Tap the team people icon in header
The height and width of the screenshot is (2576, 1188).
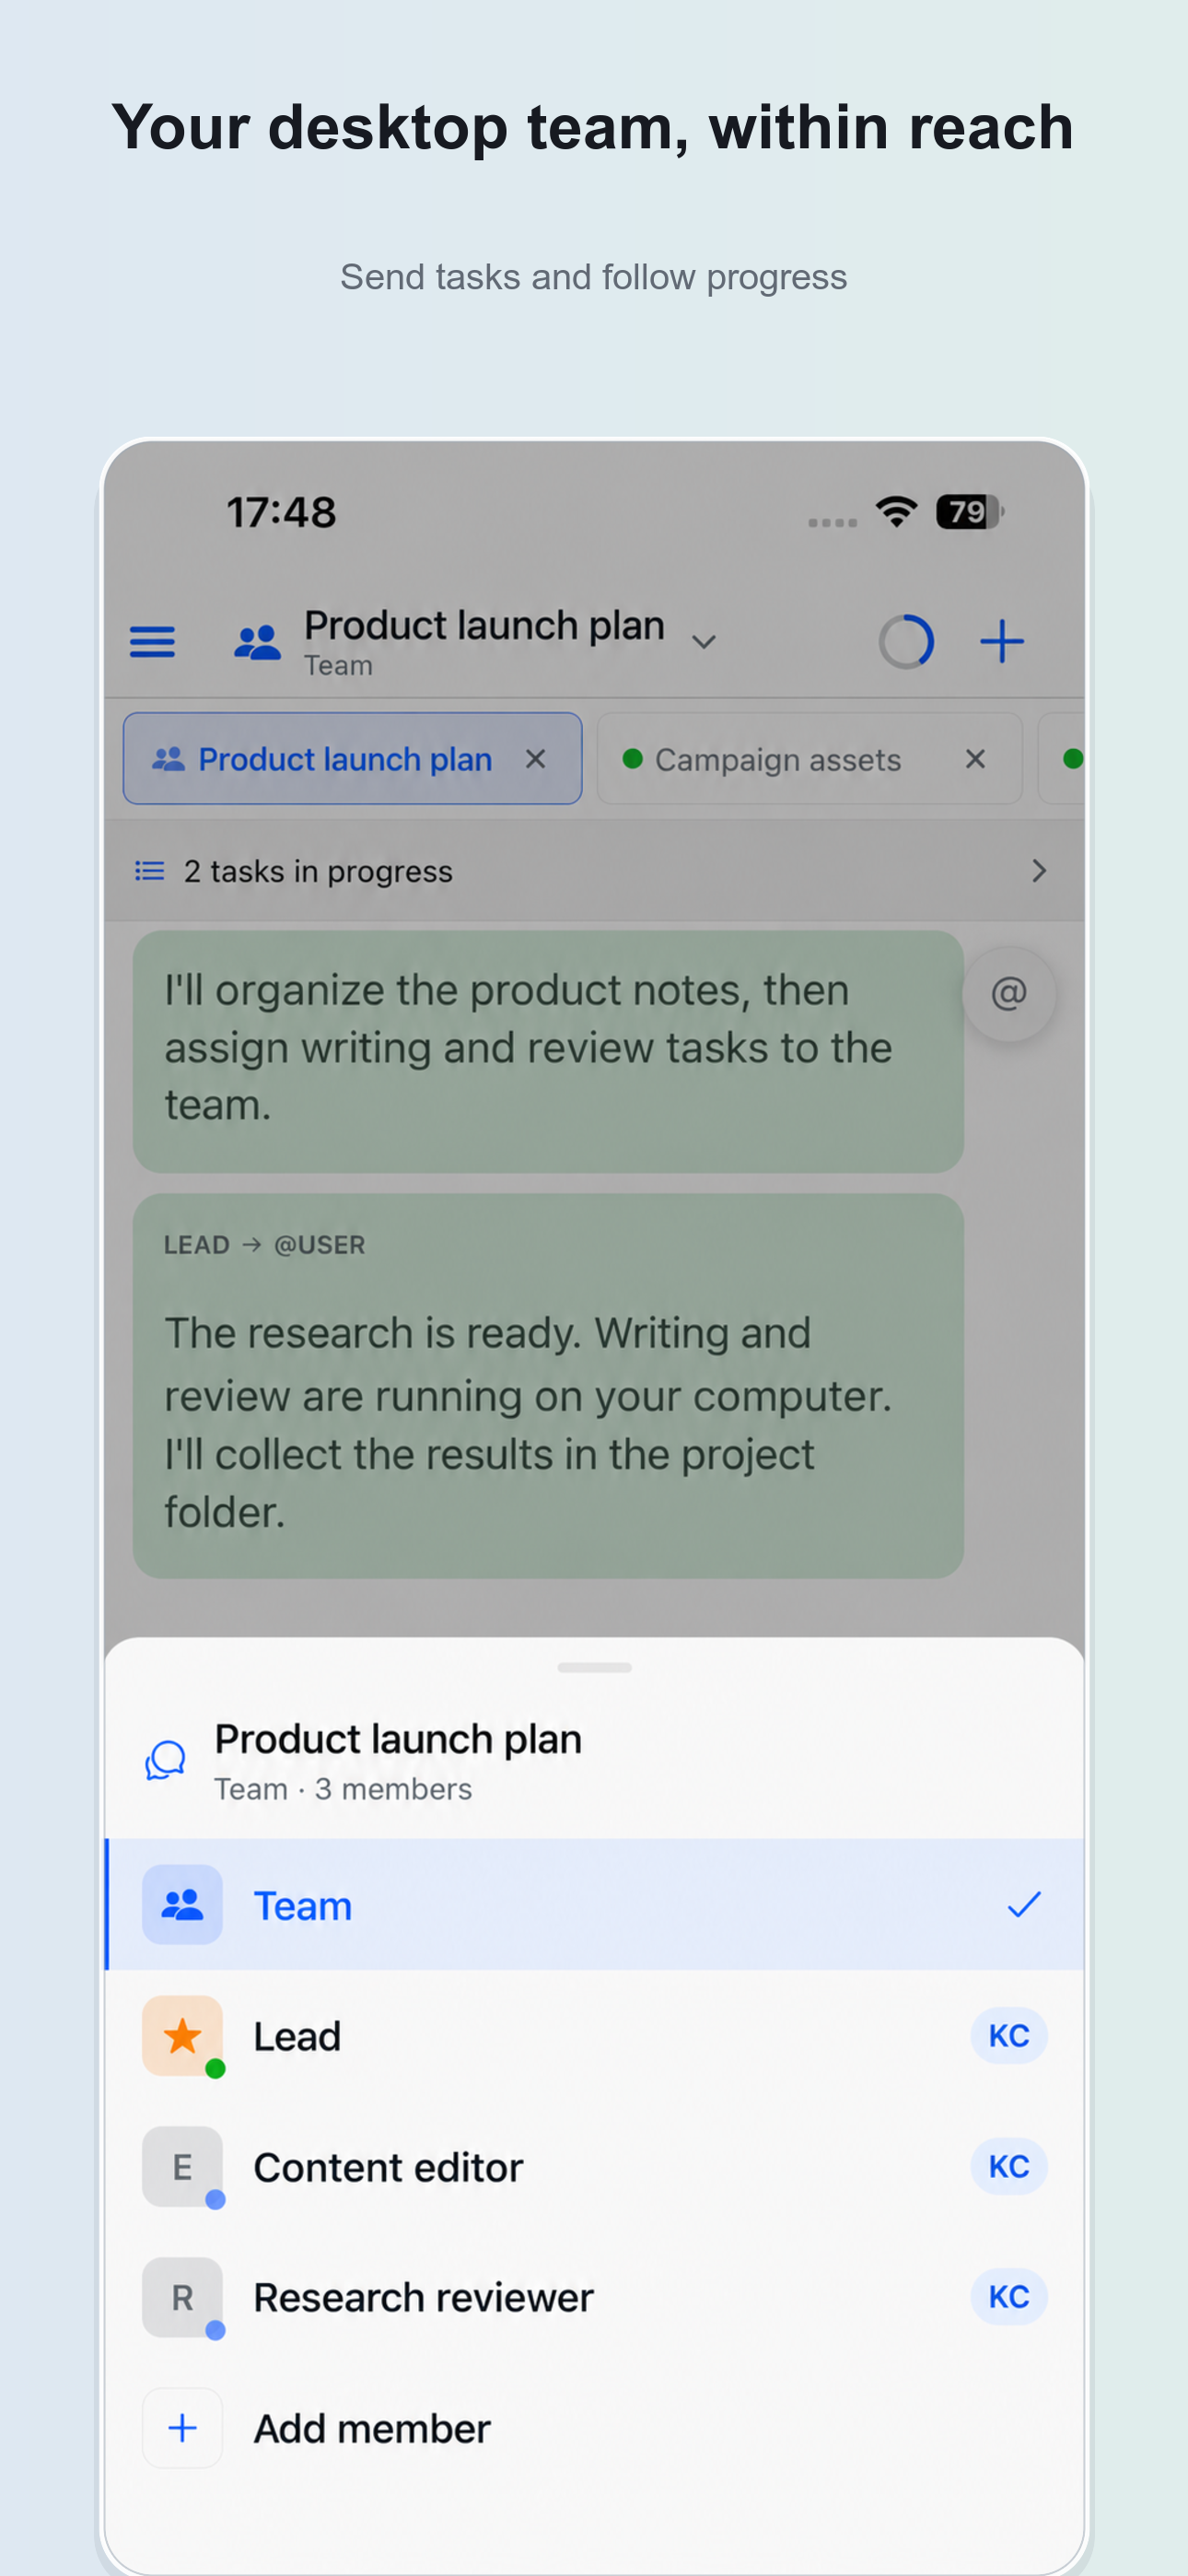click(257, 642)
